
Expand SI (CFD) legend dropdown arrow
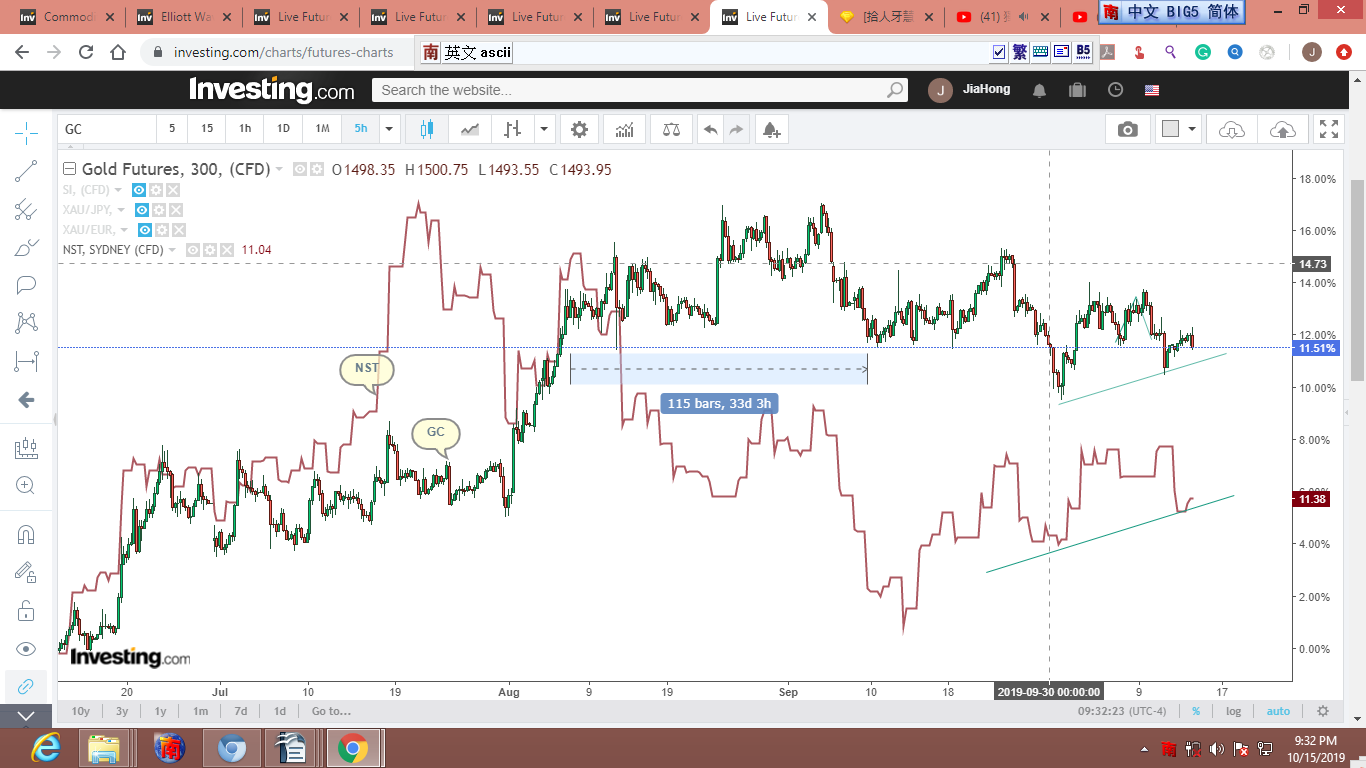pos(118,190)
